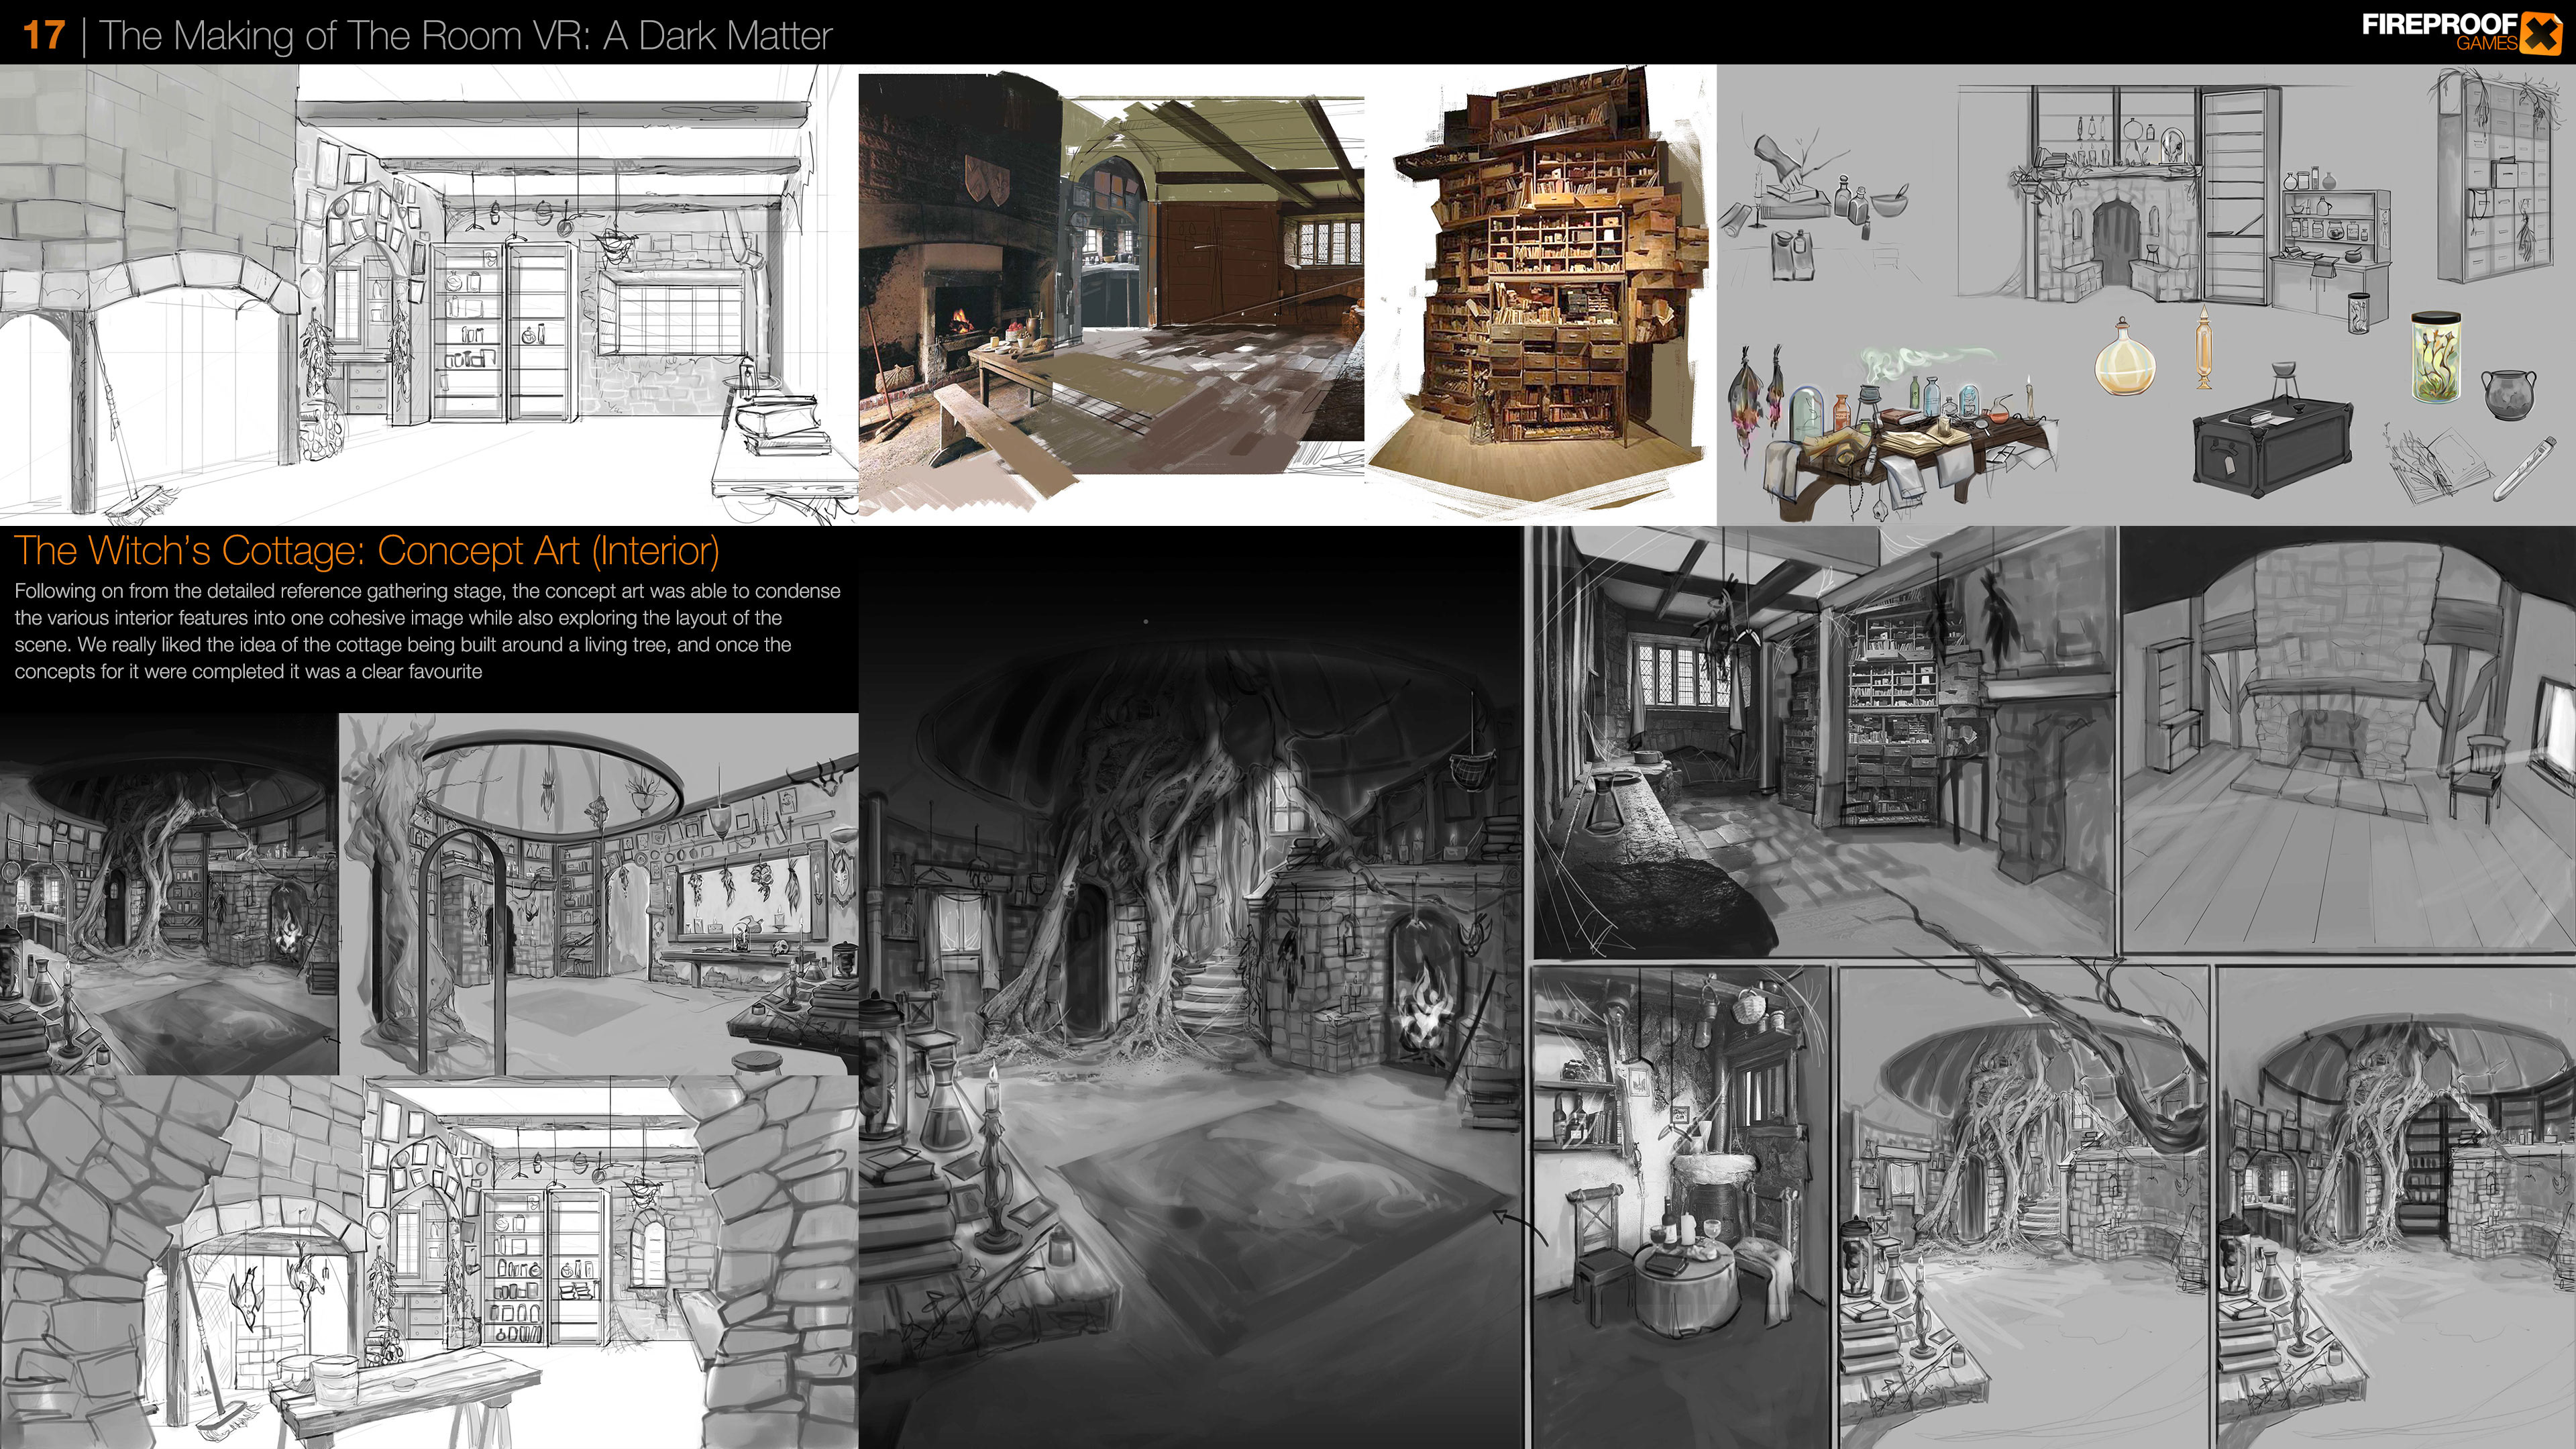This screenshot has height=1449, width=2576.
Task: Open the tree sketch variant with inner bookshelves
Action: [2396, 1207]
